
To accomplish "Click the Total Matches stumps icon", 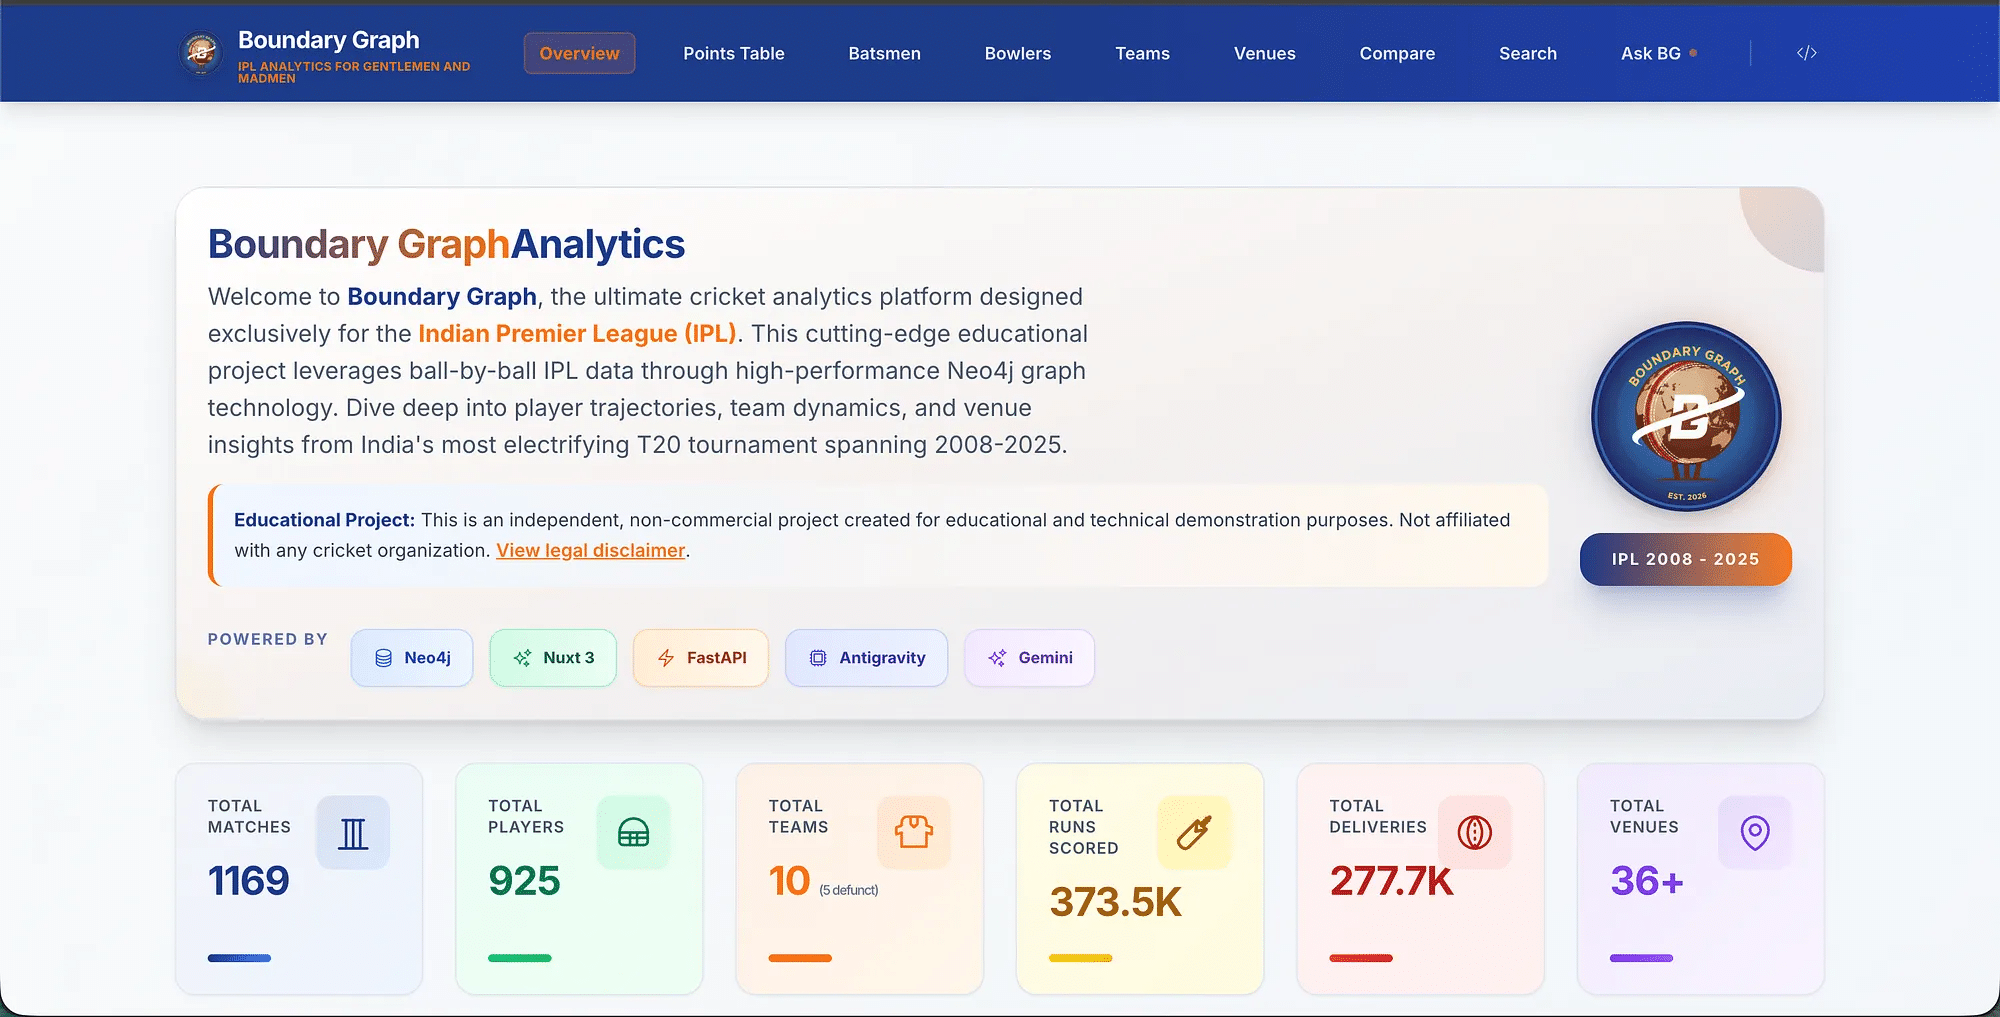I will pos(353,832).
